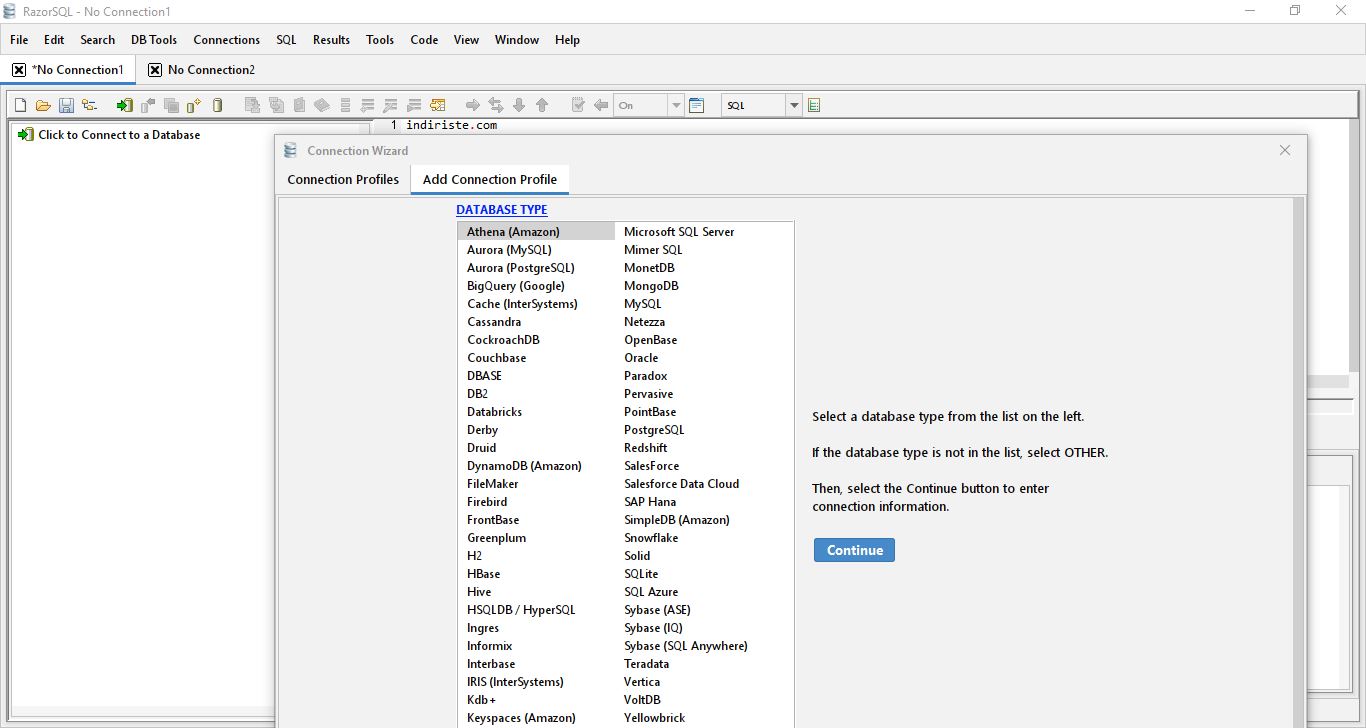Click the green icon beside Click to Connect
Viewport: 1366px width, 728px height.
(x=26, y=134)
